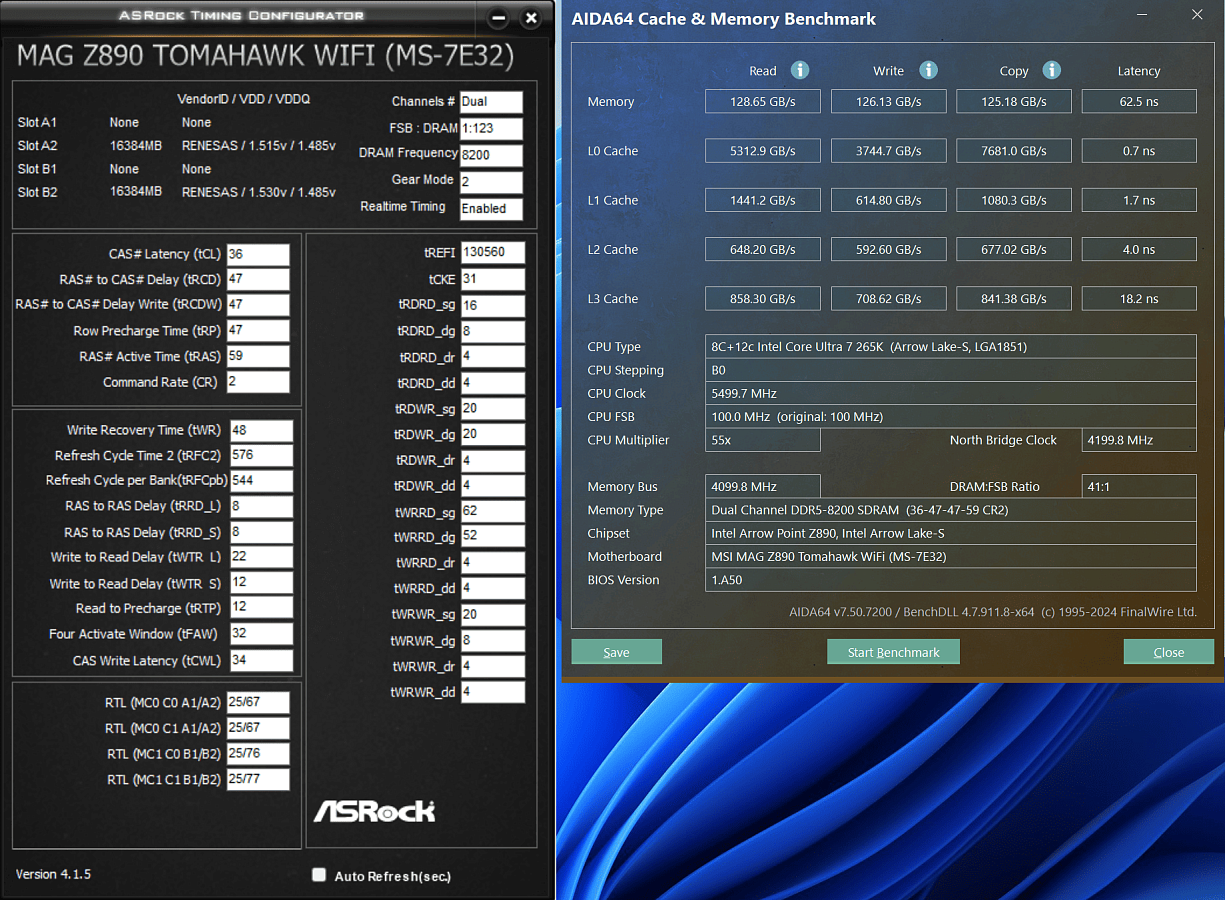The image size is (1225, 900).
Task: Click the tRFCpb refresh cycle field
Action: [261, 481]
